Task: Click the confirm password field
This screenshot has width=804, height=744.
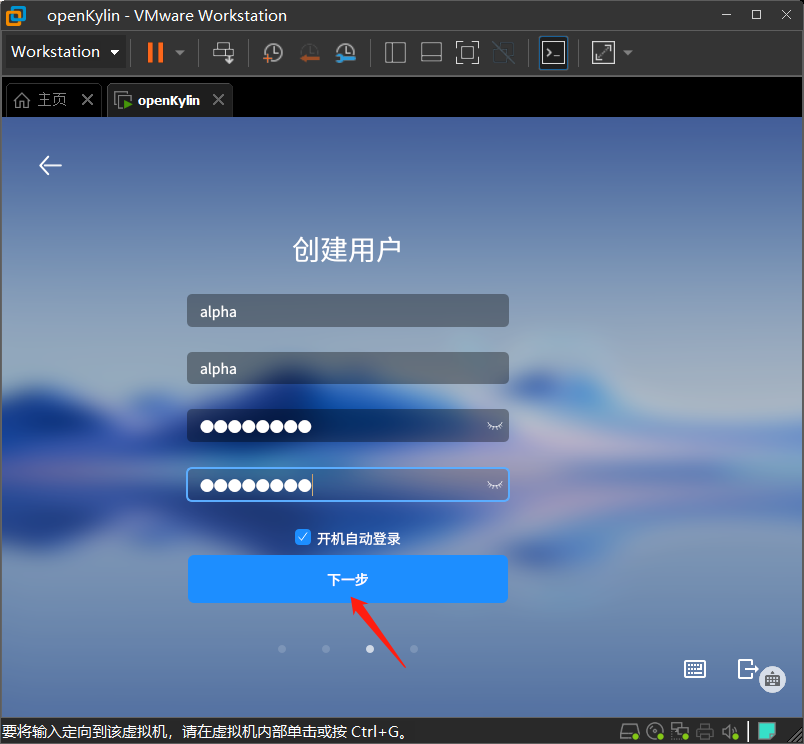Action: coord(348,485)
